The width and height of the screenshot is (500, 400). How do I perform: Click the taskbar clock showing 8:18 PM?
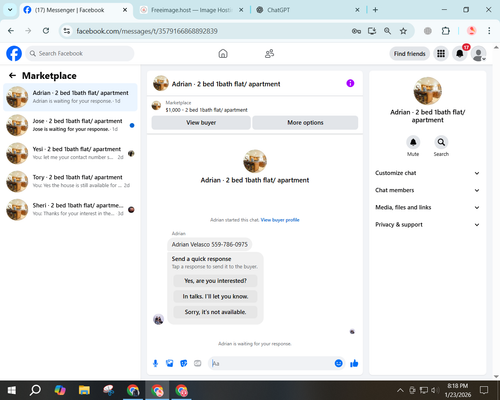pyautogui.click(x=458, y=390)
